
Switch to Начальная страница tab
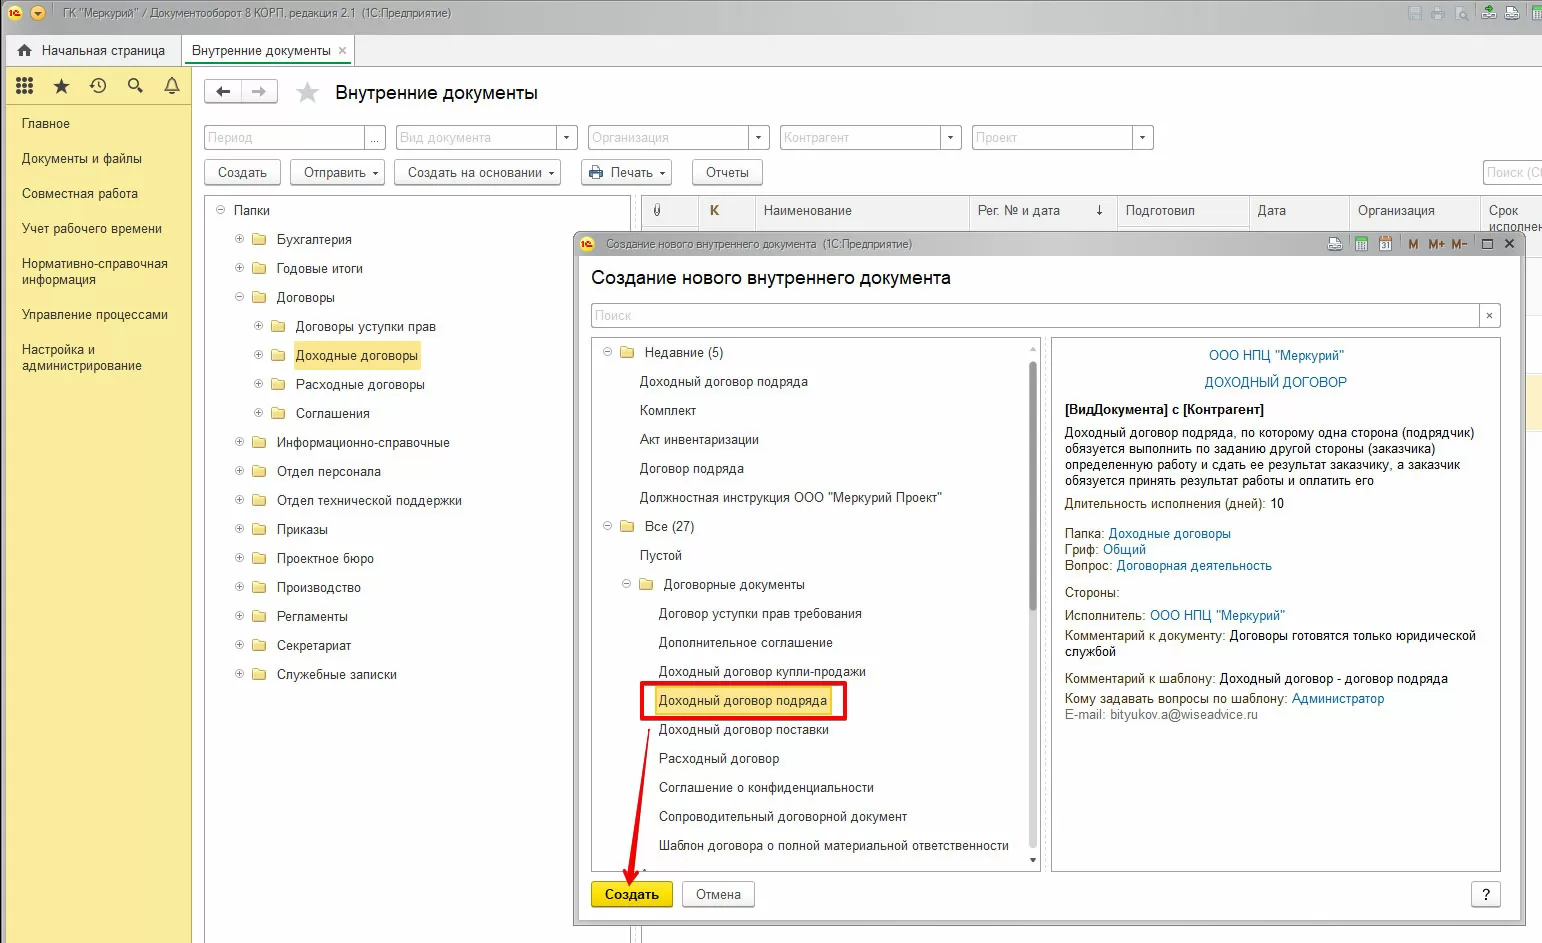pyautogui.click(x=92, y=50)
